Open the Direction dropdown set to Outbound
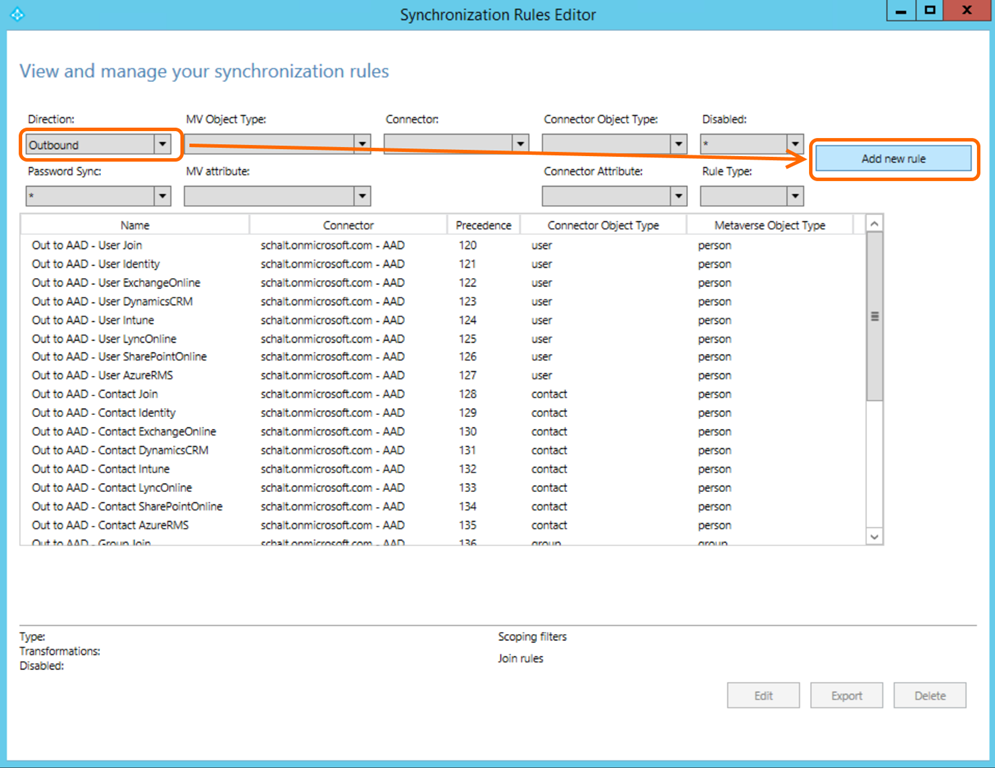 (x=99, y=145)
